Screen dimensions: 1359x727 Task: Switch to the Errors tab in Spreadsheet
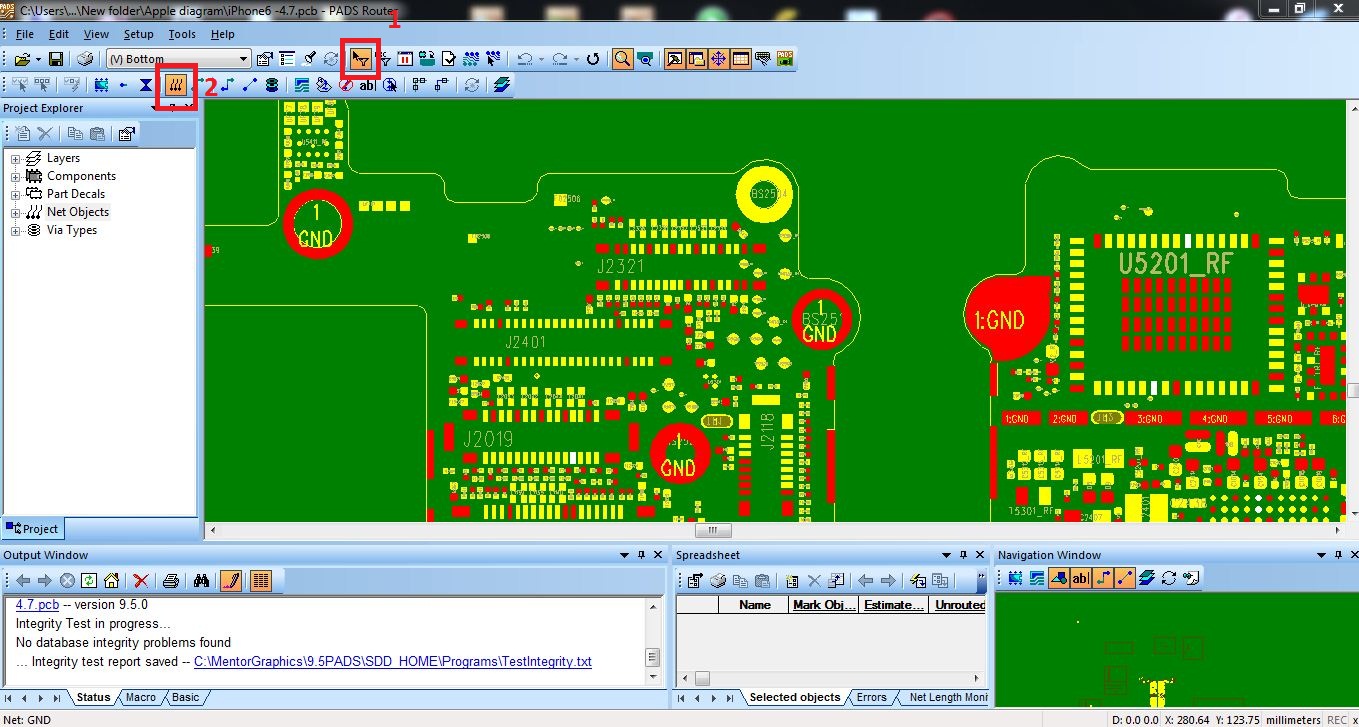click(872, 697)
